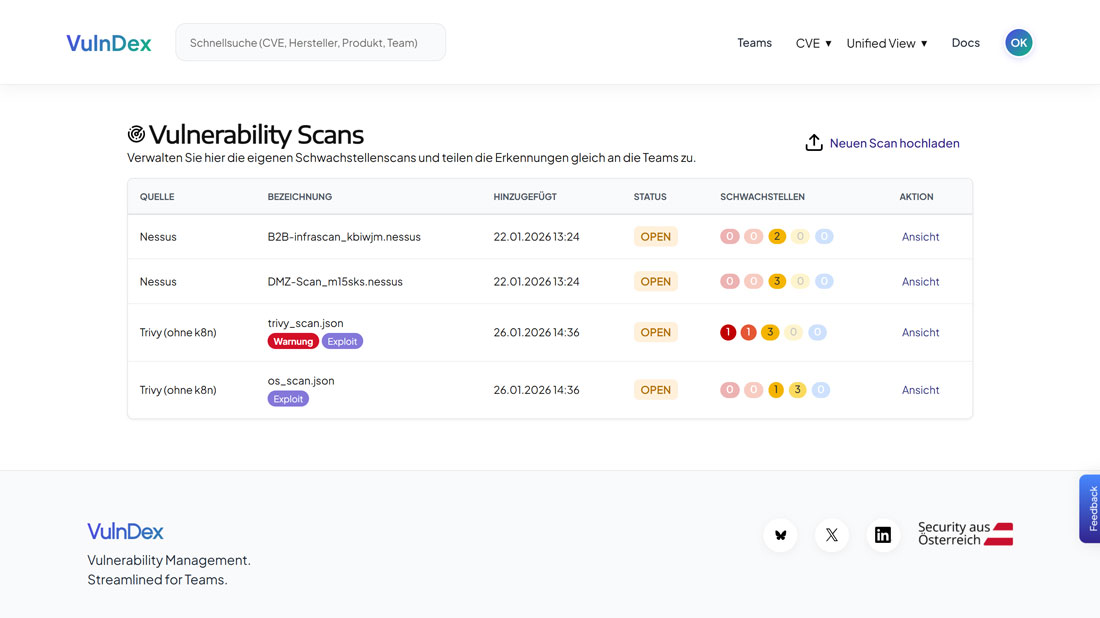1100x618 pixels.
Task: Click the Schnellsuche search field
Action: click(x=310, y=43)
